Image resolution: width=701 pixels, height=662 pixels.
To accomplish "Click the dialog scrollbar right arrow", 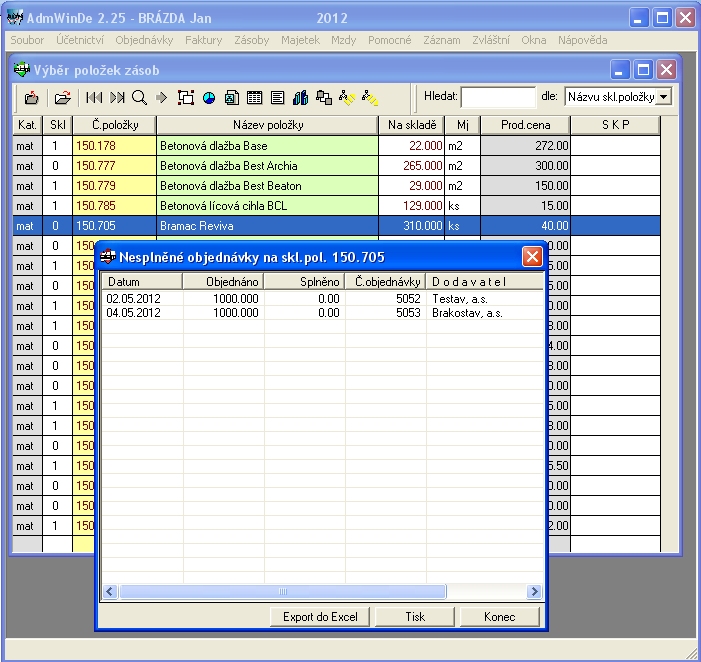I will [x=533, y=591].
